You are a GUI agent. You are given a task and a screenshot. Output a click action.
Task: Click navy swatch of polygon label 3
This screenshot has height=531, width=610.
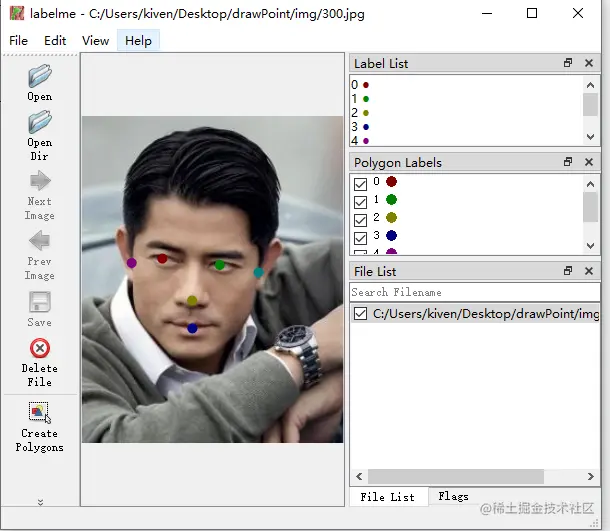(391, 235)
